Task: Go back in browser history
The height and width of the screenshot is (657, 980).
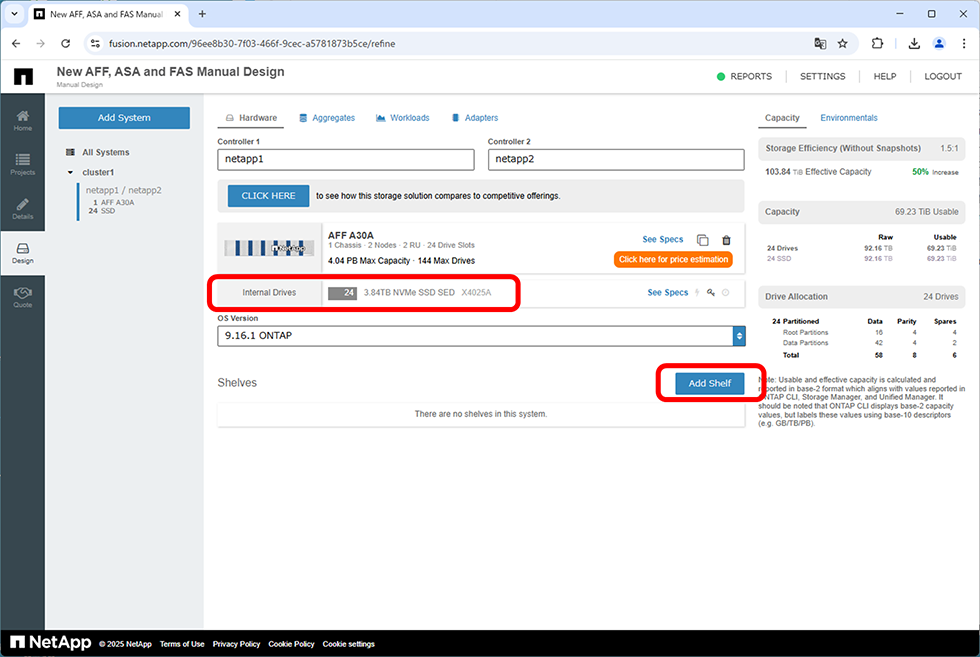Action: click(16, 43)
